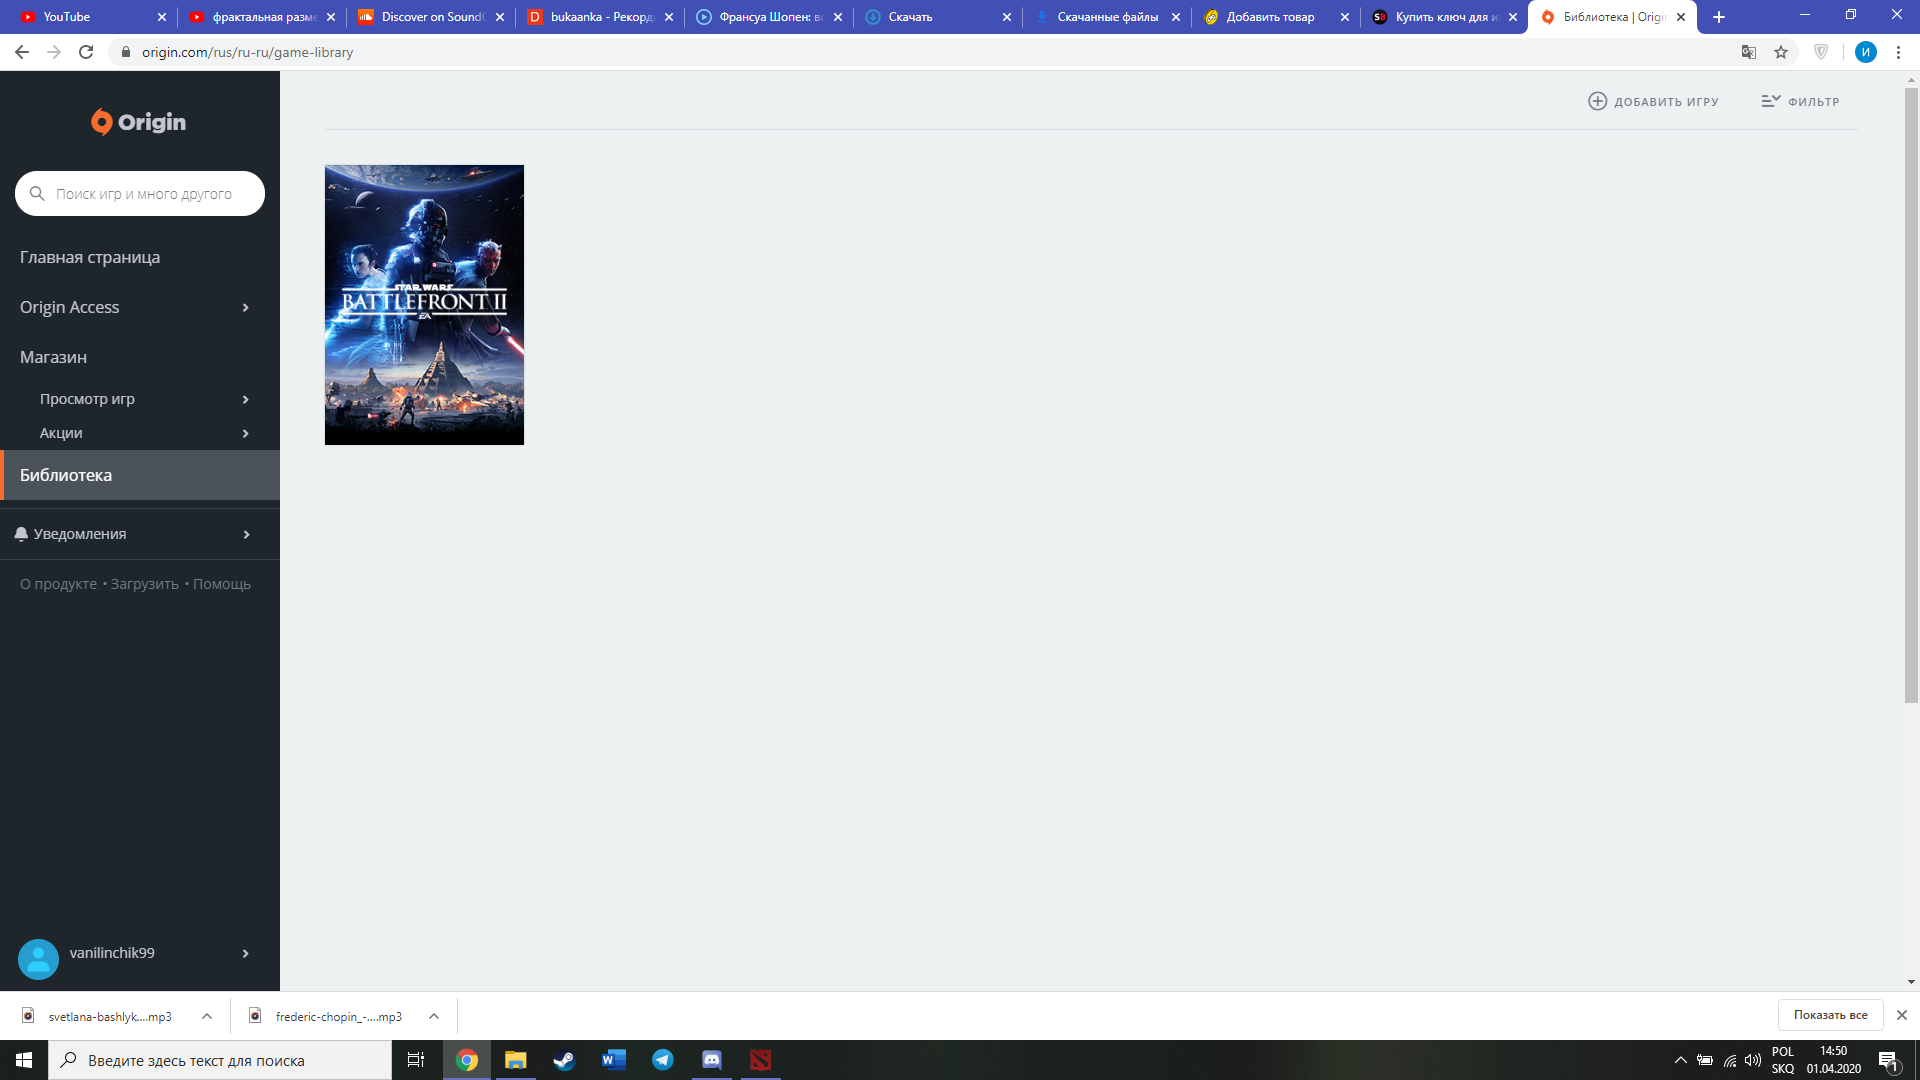Click the Windows taskbar search box

[220, 1060]
